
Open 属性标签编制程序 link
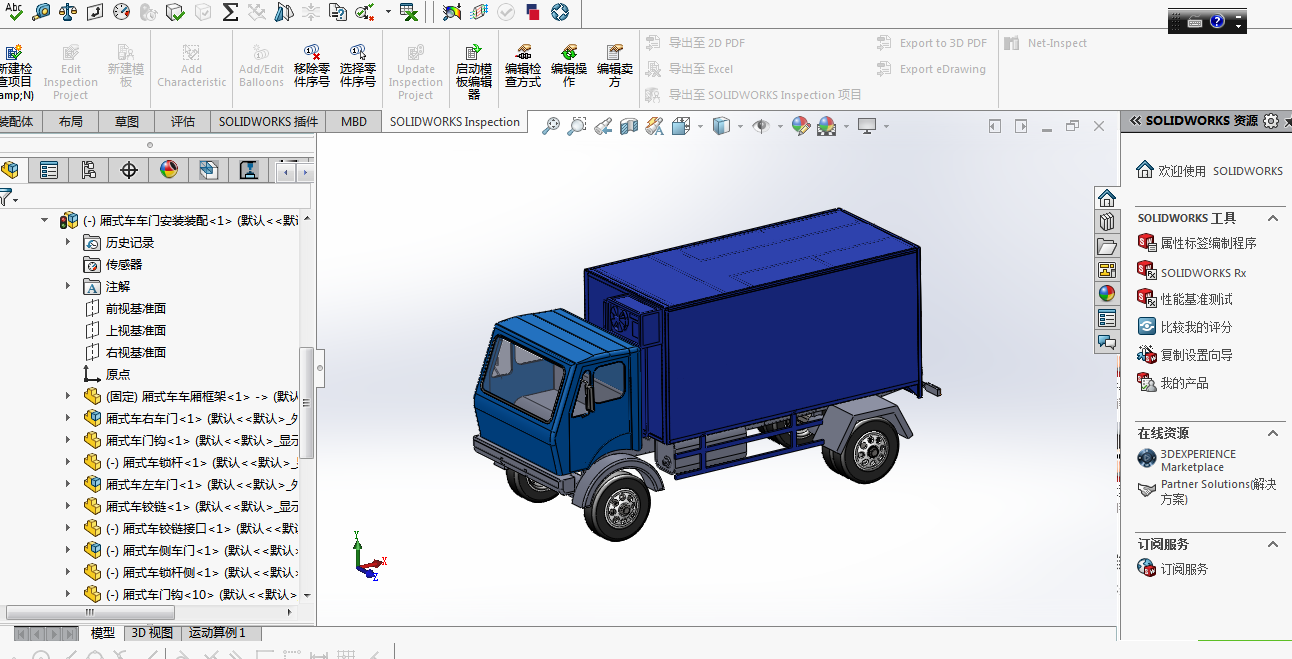tap(1208, 243)
